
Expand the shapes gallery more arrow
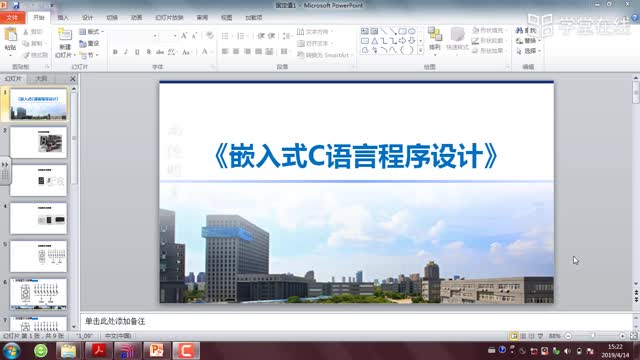[420, 50]
